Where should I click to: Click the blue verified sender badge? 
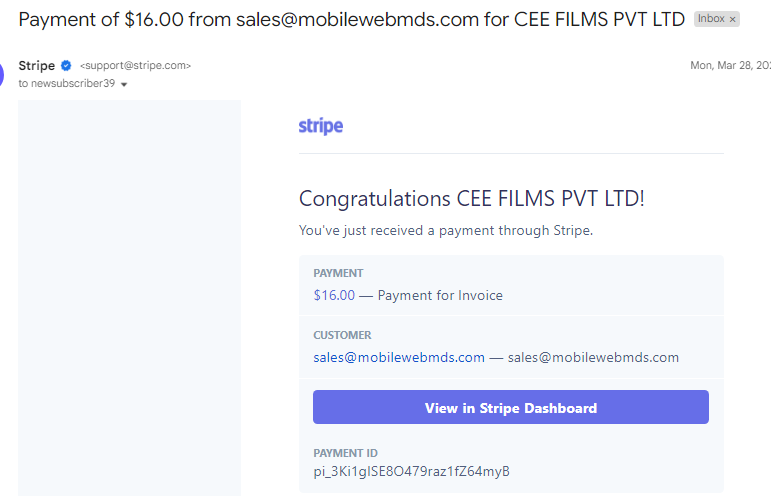[66, 65]
